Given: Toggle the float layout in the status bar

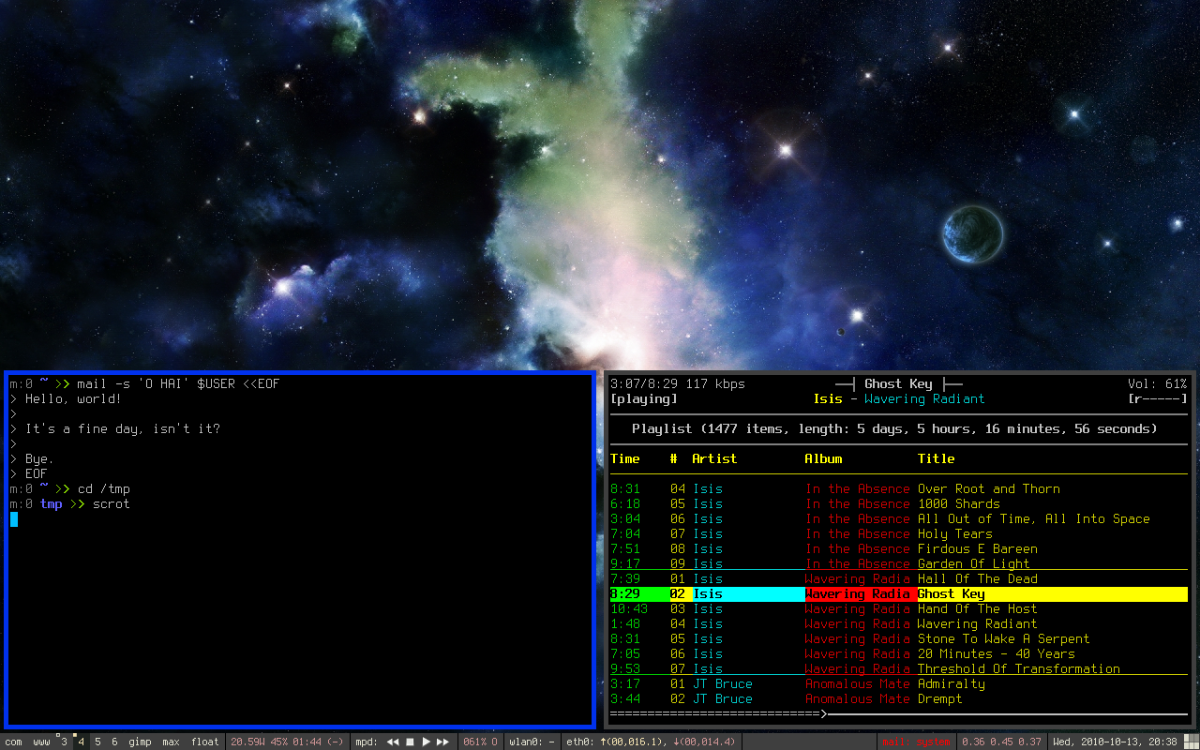Looking at the screenshot, I should pyautogui.click(x=205, y=742).
